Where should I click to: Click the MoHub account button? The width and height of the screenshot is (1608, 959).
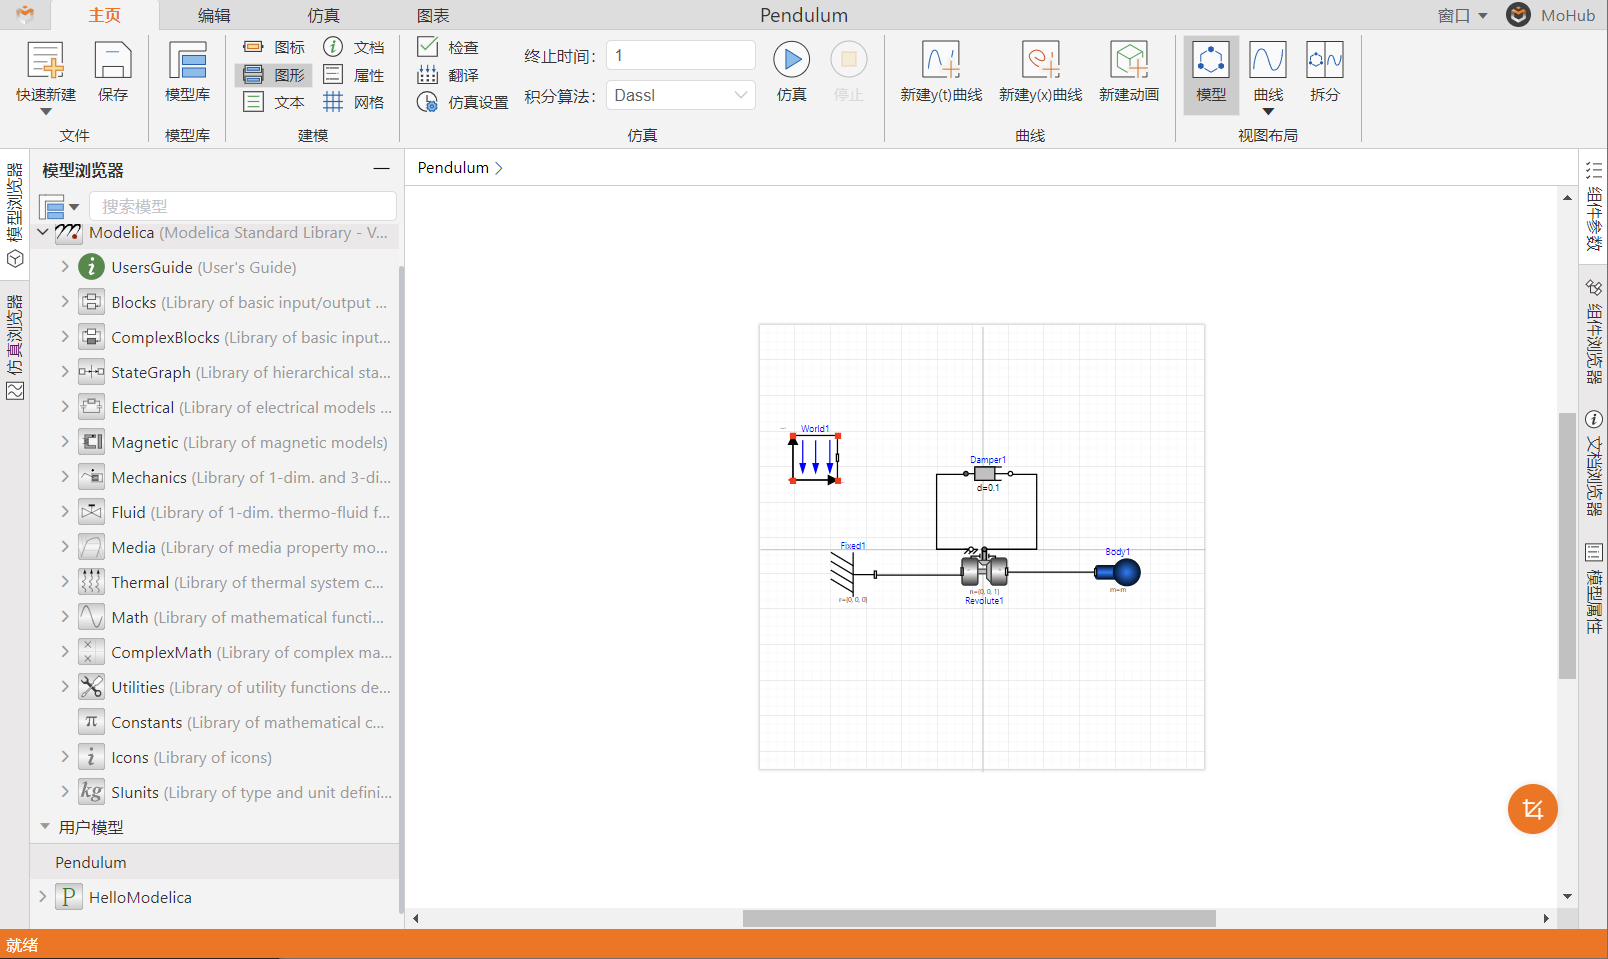point(1552,15)
